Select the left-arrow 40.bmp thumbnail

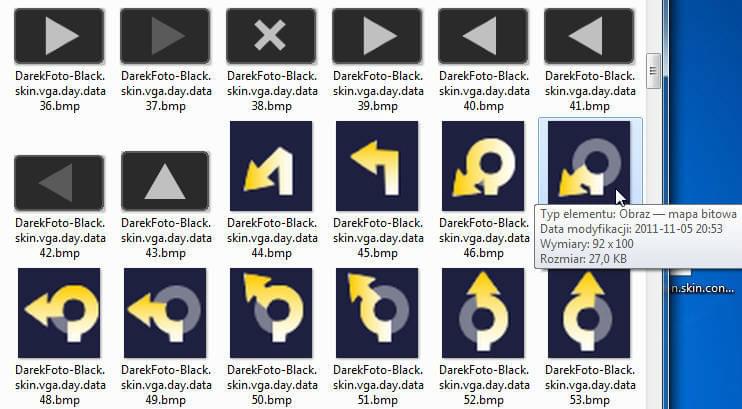click(483, 36)
